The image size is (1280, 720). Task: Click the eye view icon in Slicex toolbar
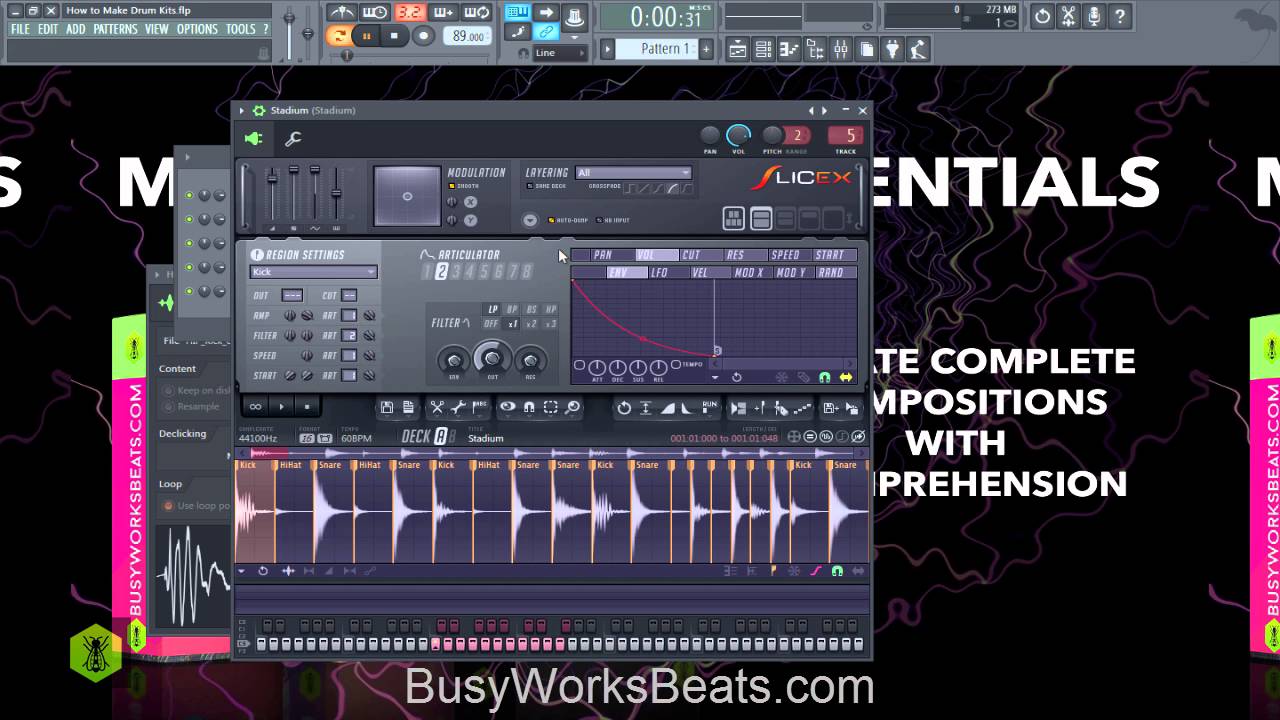point(508,407)
